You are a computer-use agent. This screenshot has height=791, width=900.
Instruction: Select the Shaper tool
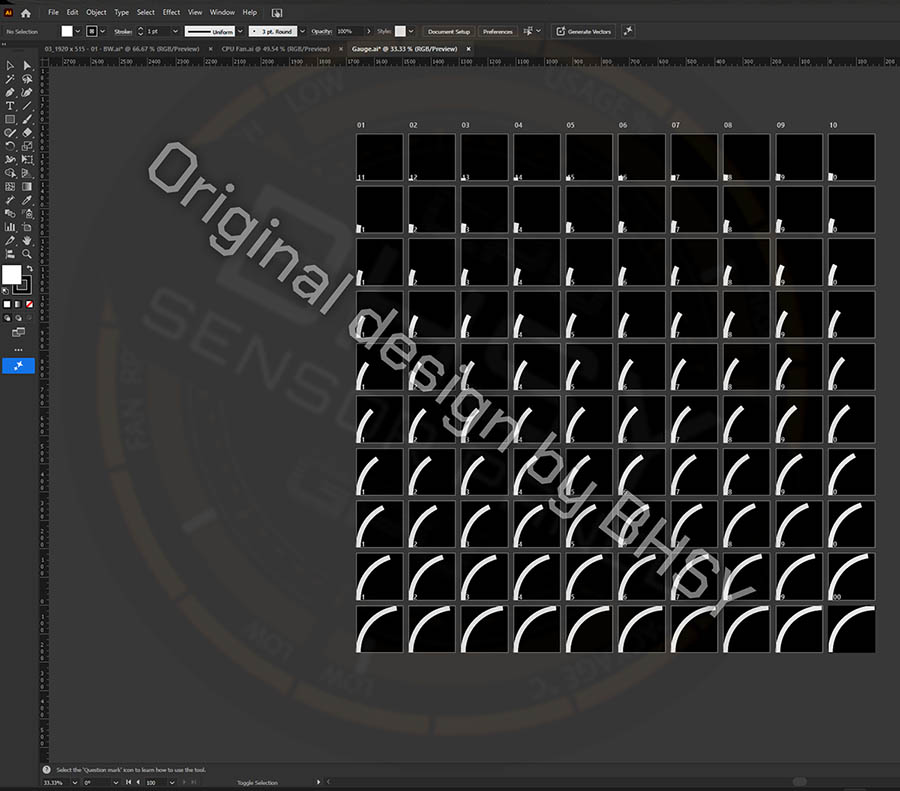pyautogui.click(x=10, y=133)
